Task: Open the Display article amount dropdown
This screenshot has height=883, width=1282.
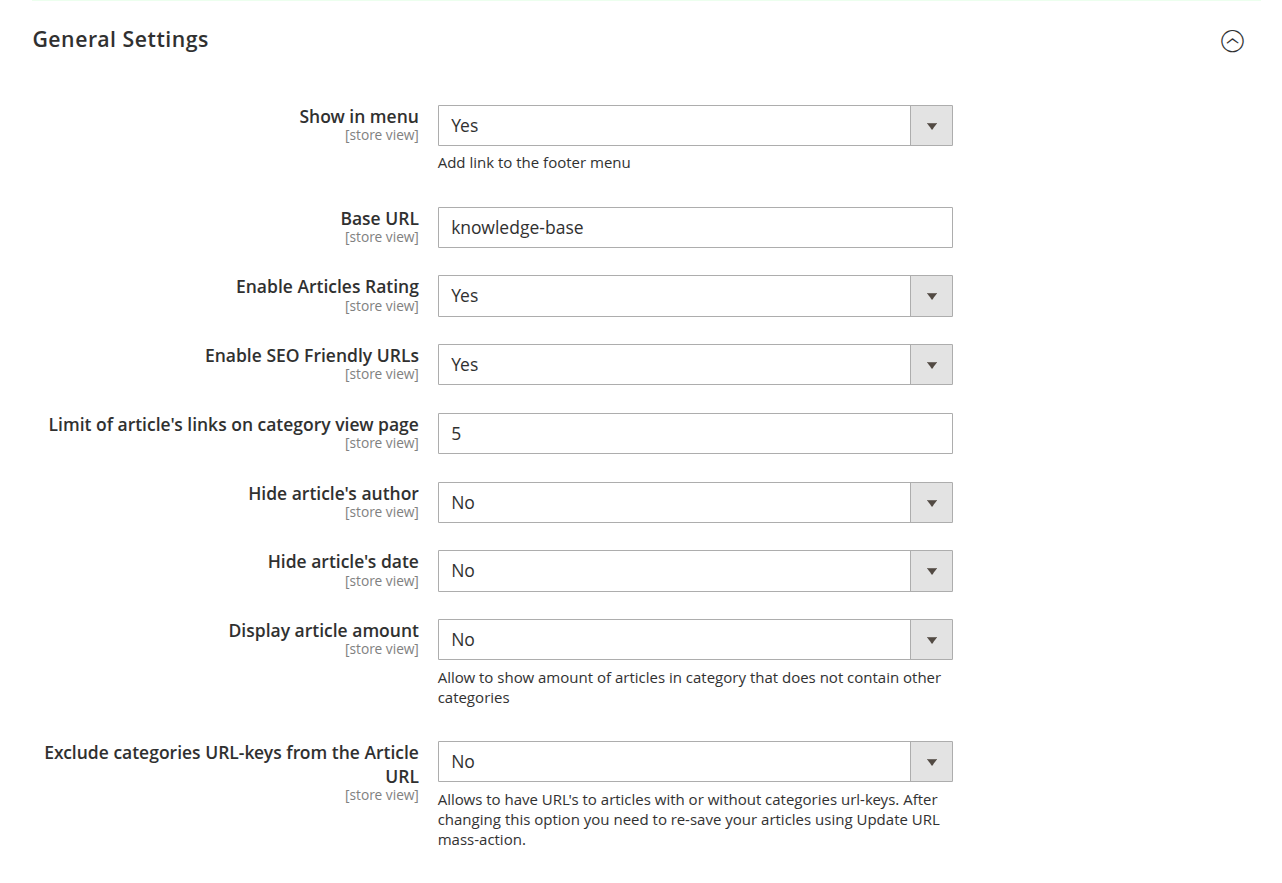Action: pyautogui.click(x=694, y=639)
